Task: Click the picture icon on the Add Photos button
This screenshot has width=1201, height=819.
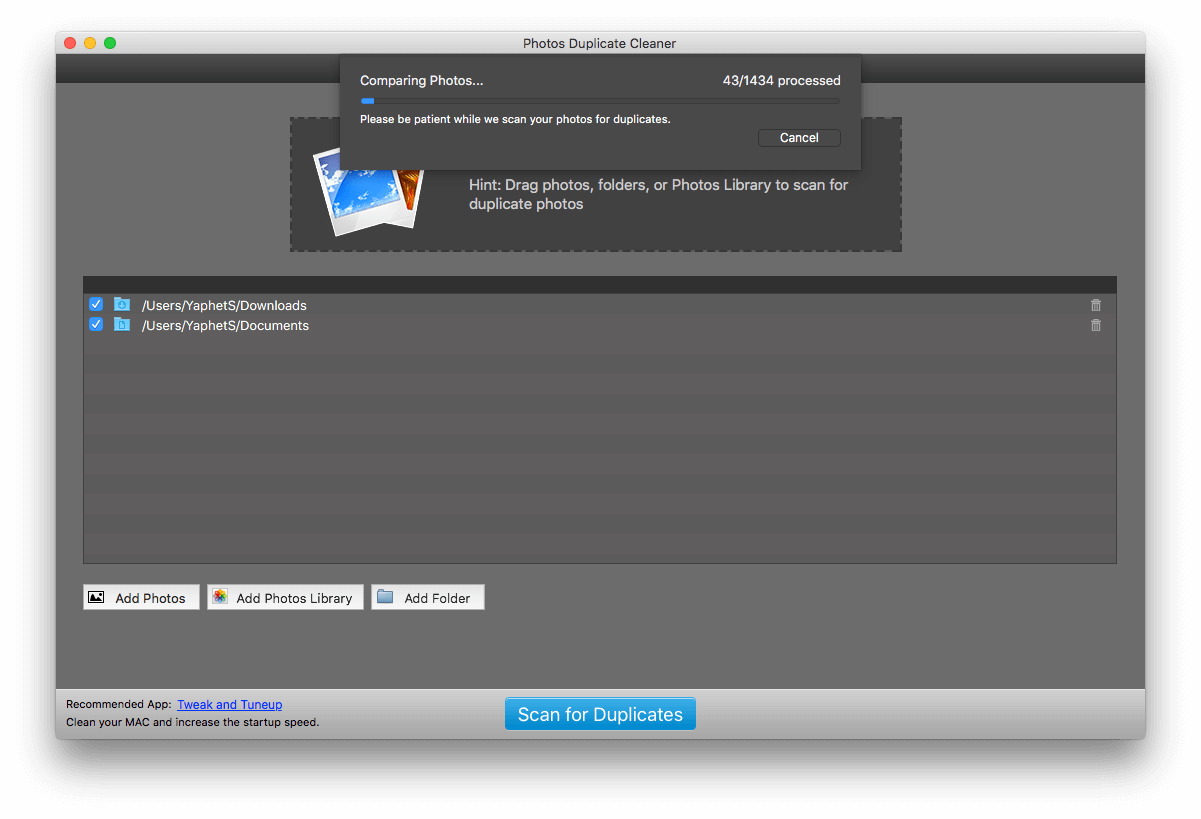Action: tap(96, 597)
